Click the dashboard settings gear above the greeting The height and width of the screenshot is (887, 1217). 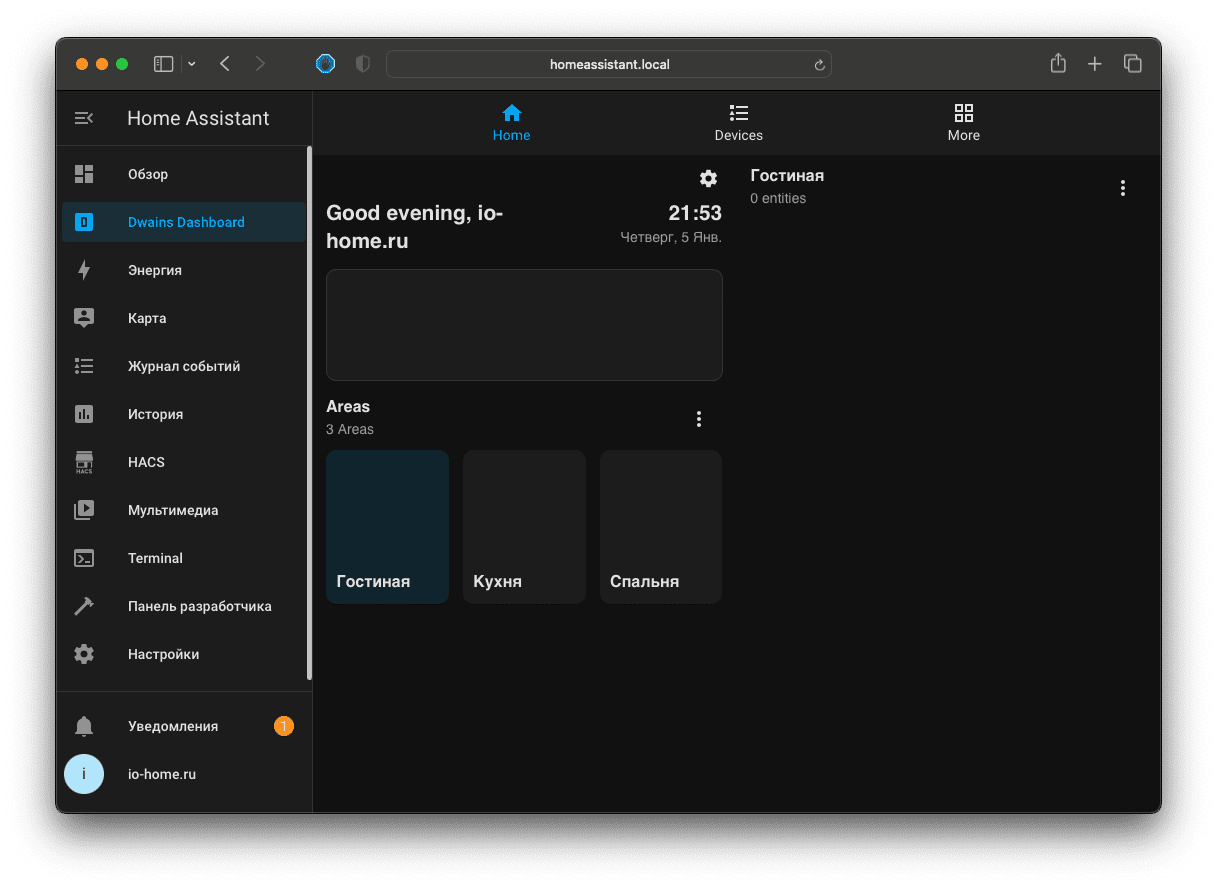[x=708, y=178]
